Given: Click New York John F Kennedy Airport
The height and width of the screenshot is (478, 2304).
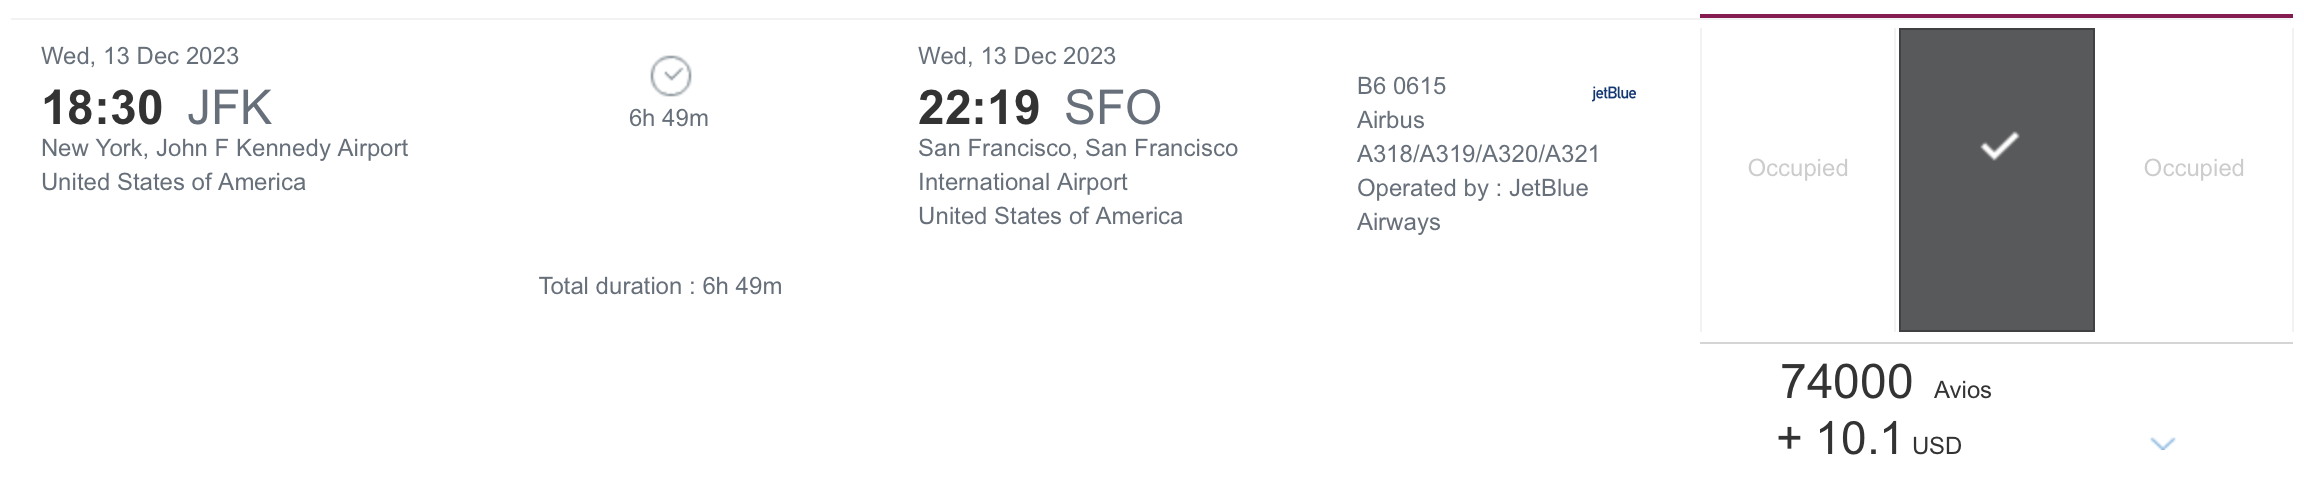Looking at the screenshot, I should coord(224,148).
